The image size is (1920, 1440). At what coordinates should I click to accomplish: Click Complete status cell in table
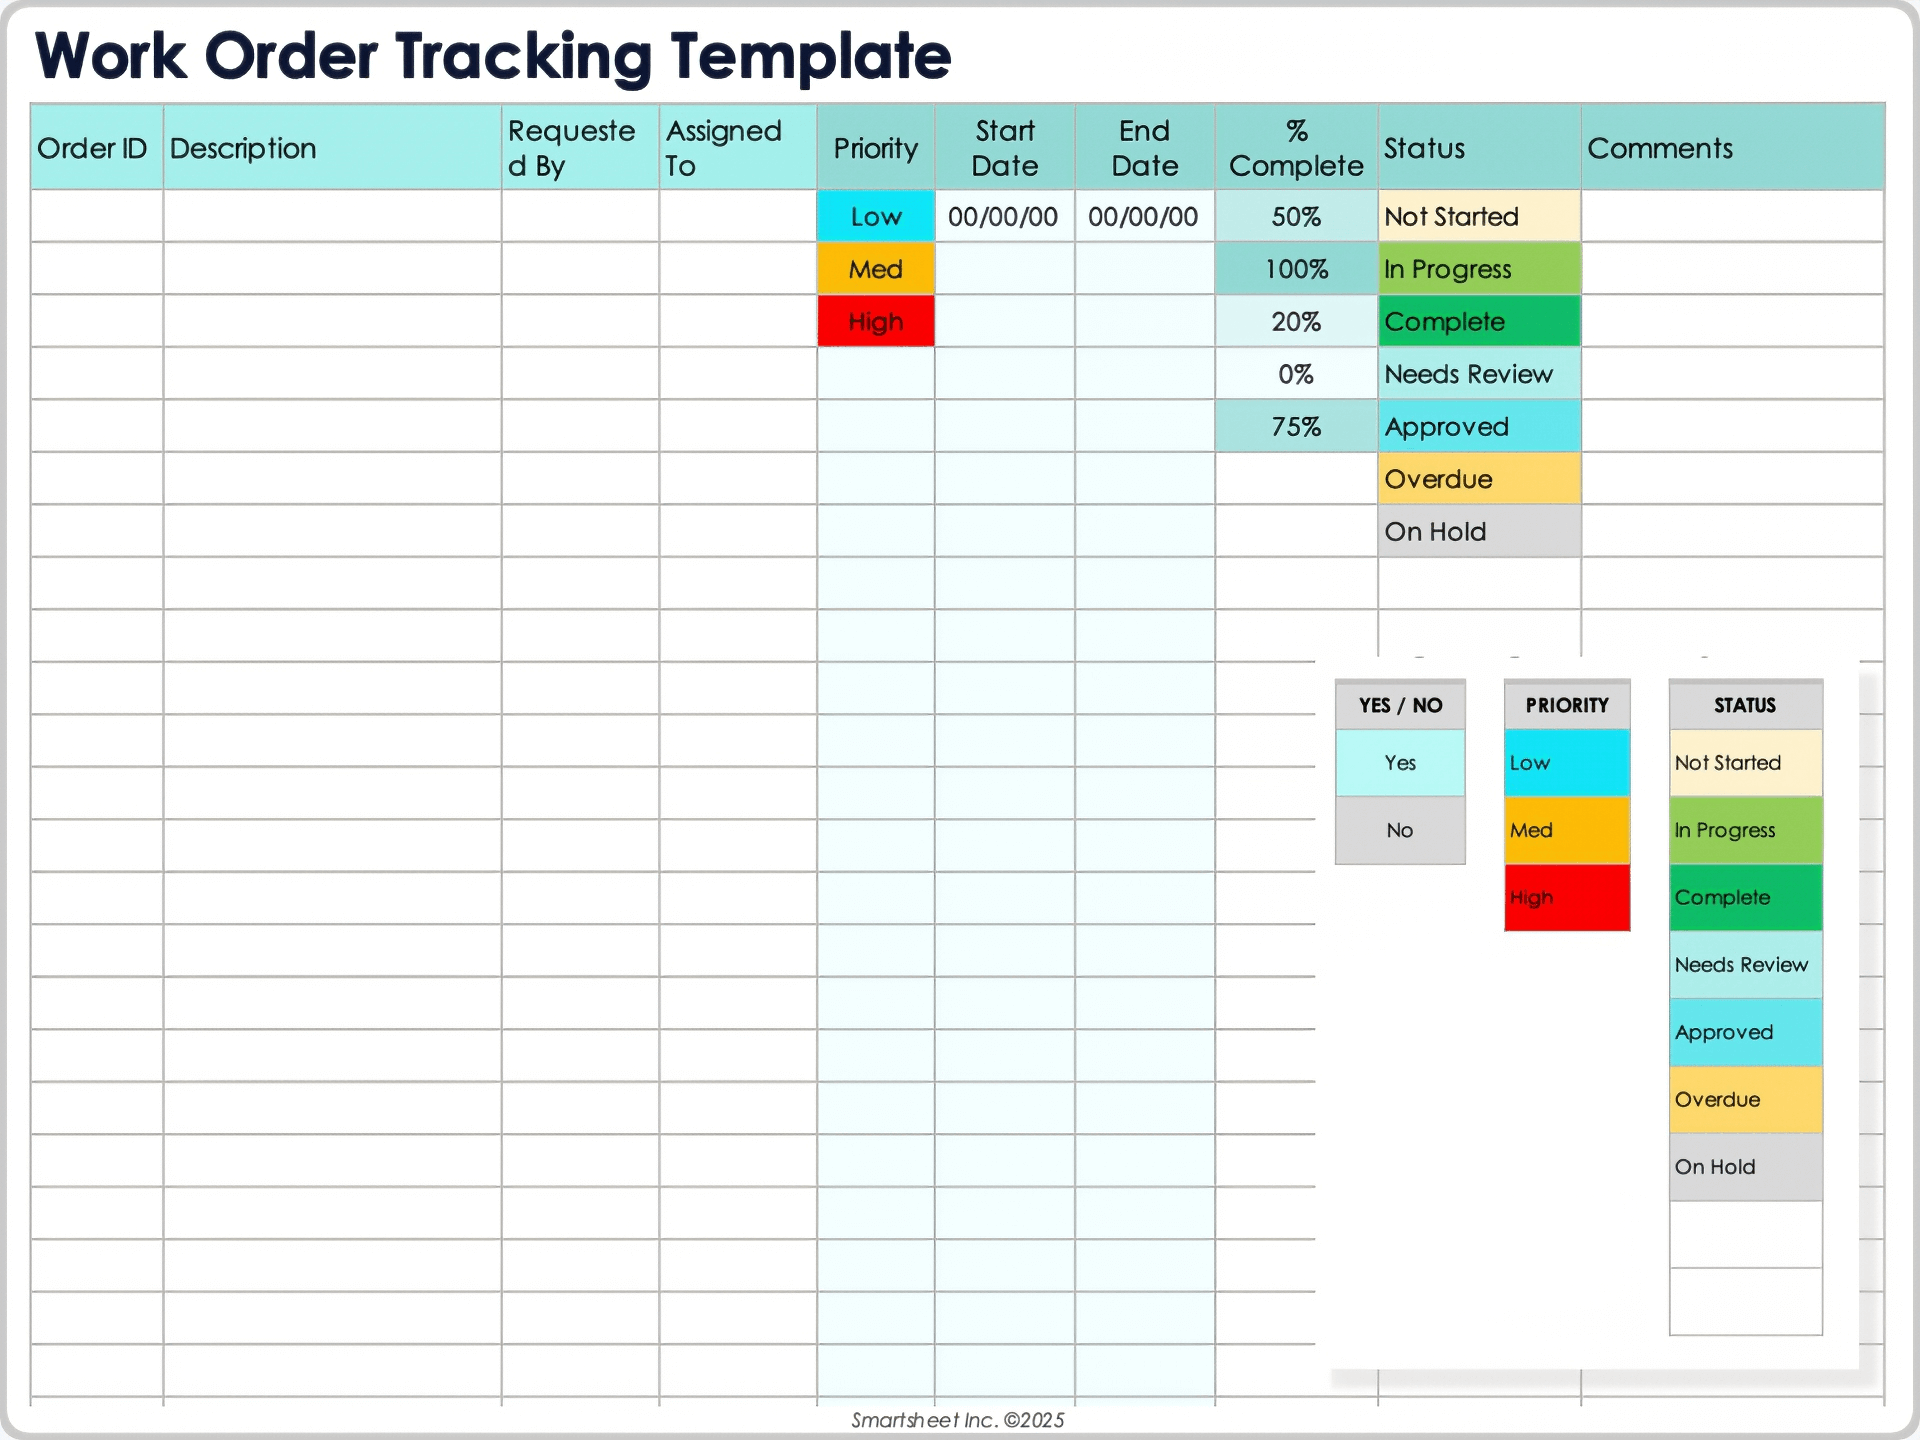pos(1479,321)
